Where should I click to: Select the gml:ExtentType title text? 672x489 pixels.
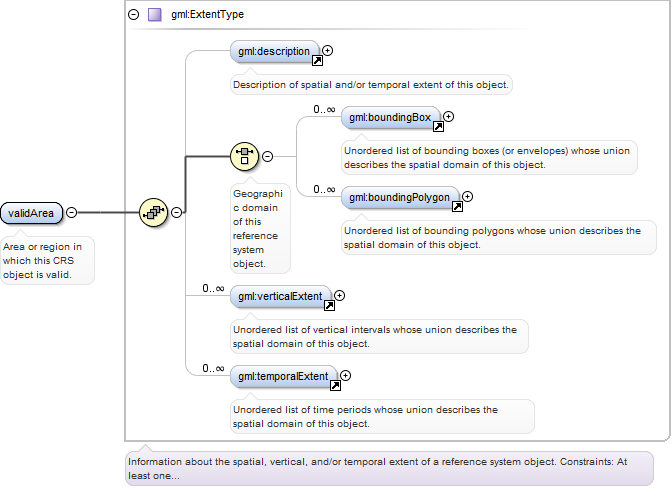pyautogui.click(x=207, y=15)
